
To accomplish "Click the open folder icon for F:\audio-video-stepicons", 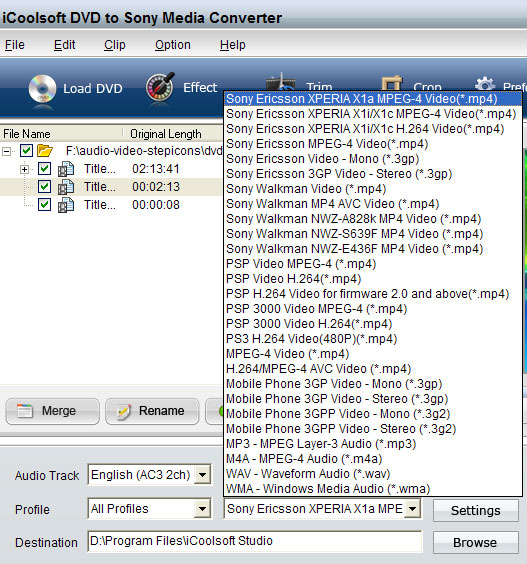I will [45, 150].
